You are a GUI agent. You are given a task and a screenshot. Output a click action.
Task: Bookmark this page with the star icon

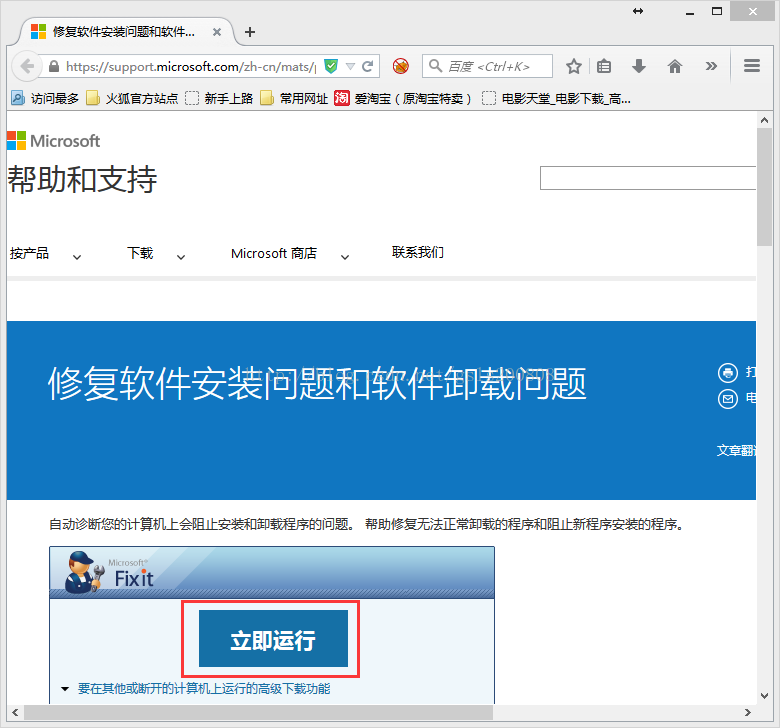[574, 66]
